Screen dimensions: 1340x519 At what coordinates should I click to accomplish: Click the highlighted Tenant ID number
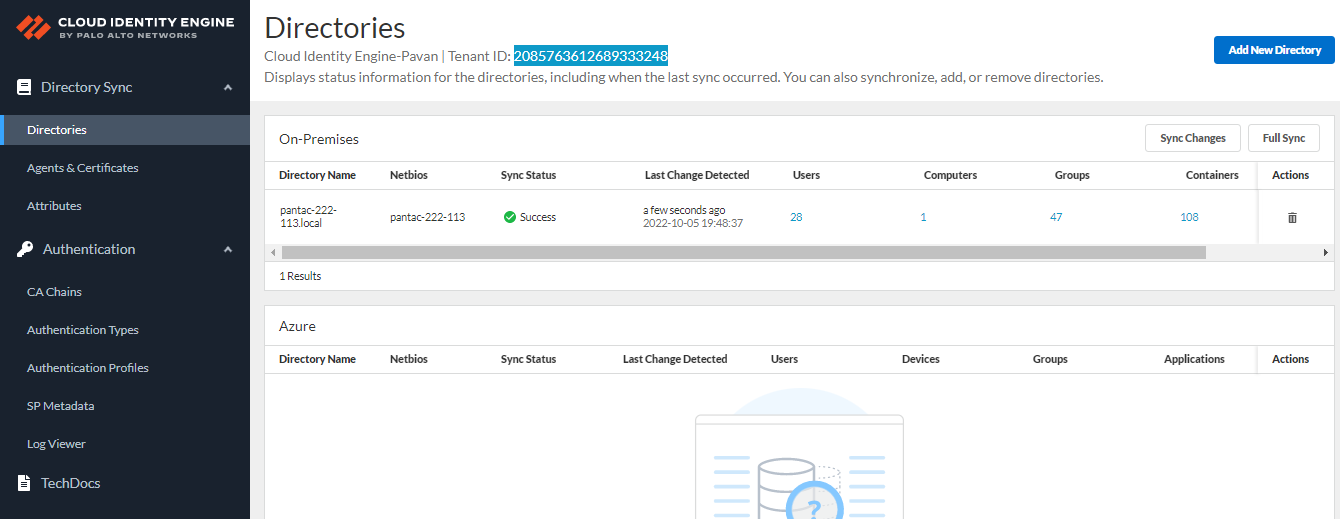[591, 55]
